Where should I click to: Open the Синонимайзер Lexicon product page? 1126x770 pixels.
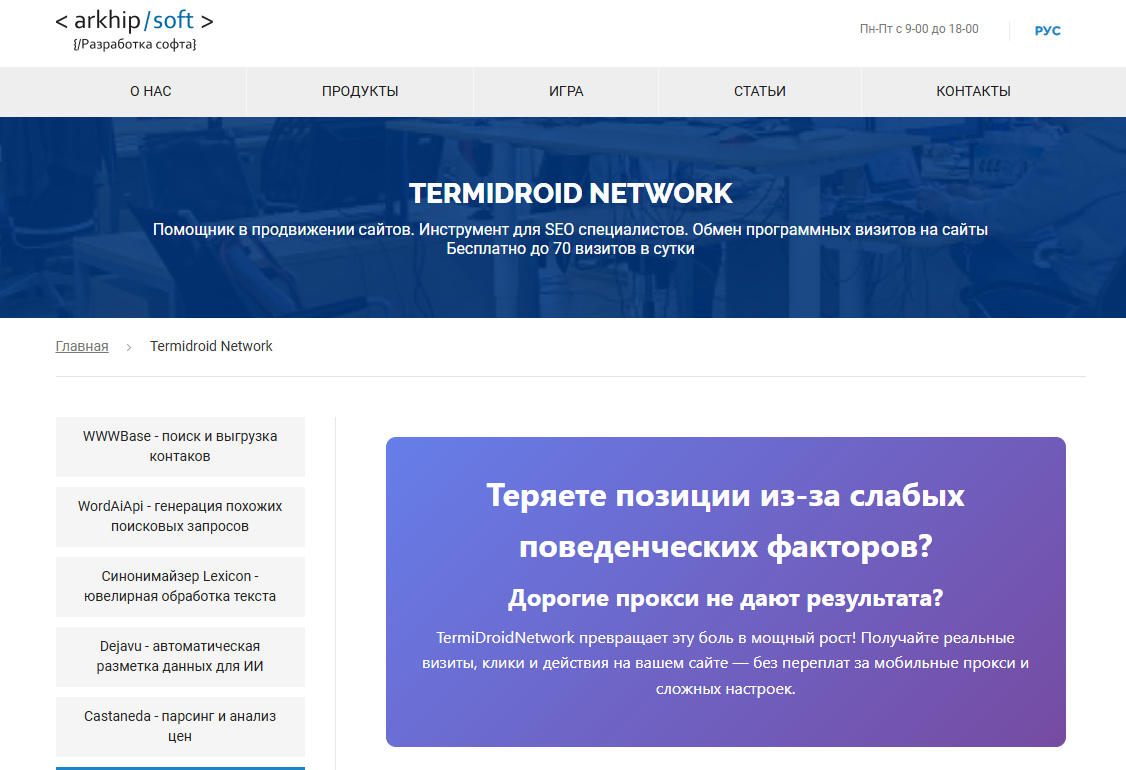(x=180, y=586)
